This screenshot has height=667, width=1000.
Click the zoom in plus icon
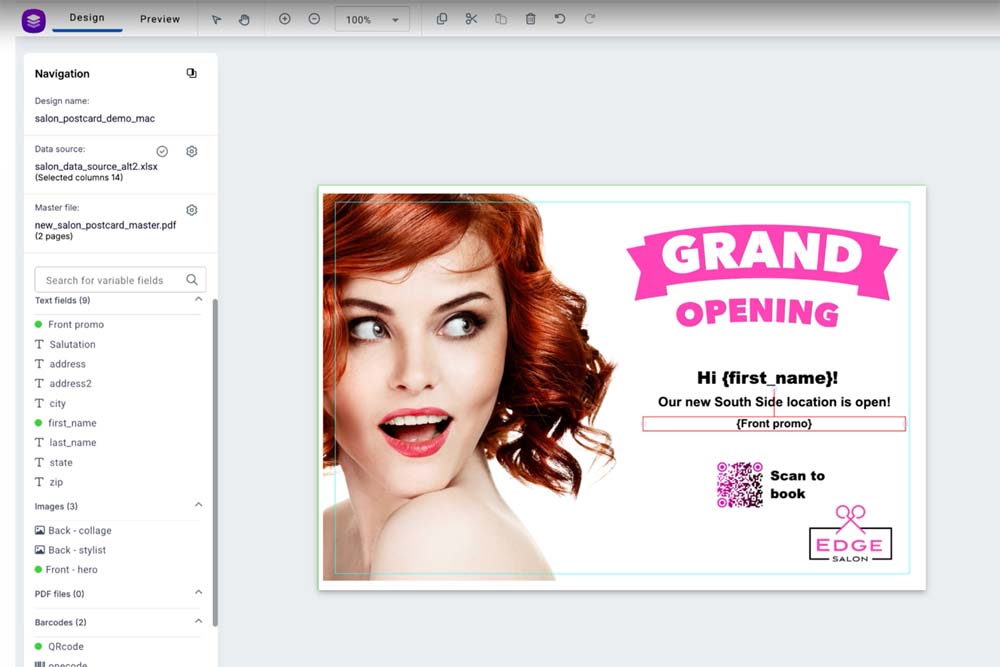pos(284,19)
